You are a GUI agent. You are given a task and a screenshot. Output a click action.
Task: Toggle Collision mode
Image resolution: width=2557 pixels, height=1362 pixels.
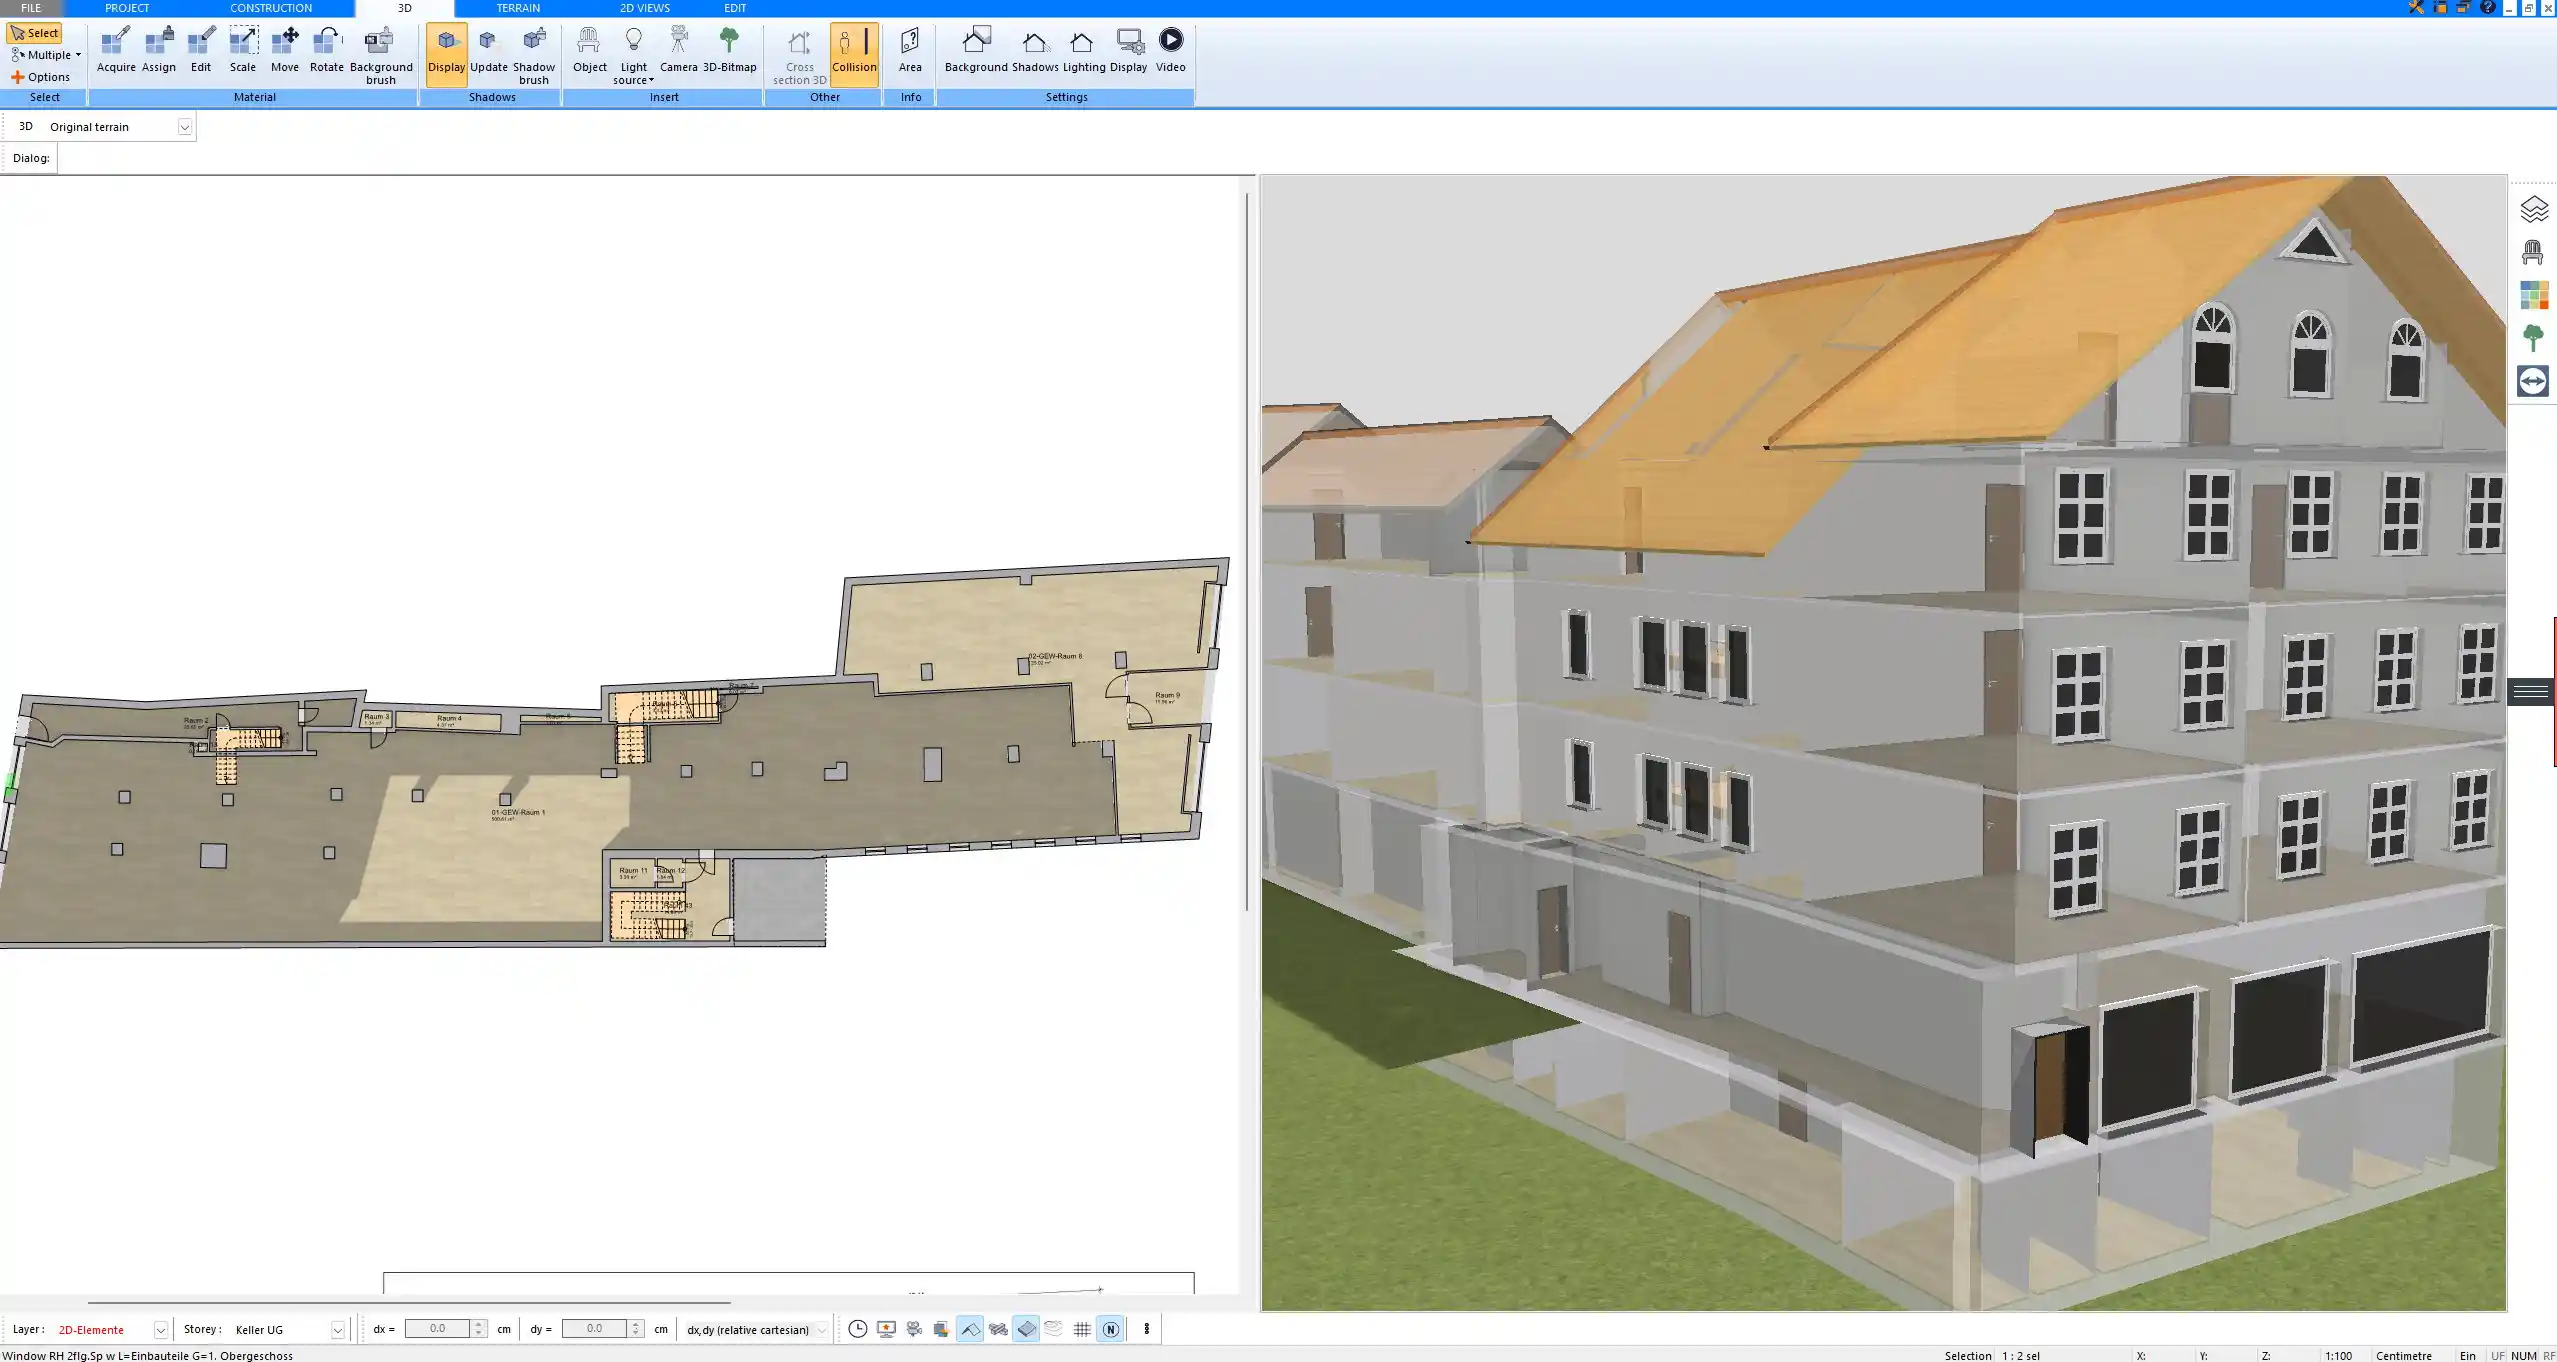(x=854, y=54)
